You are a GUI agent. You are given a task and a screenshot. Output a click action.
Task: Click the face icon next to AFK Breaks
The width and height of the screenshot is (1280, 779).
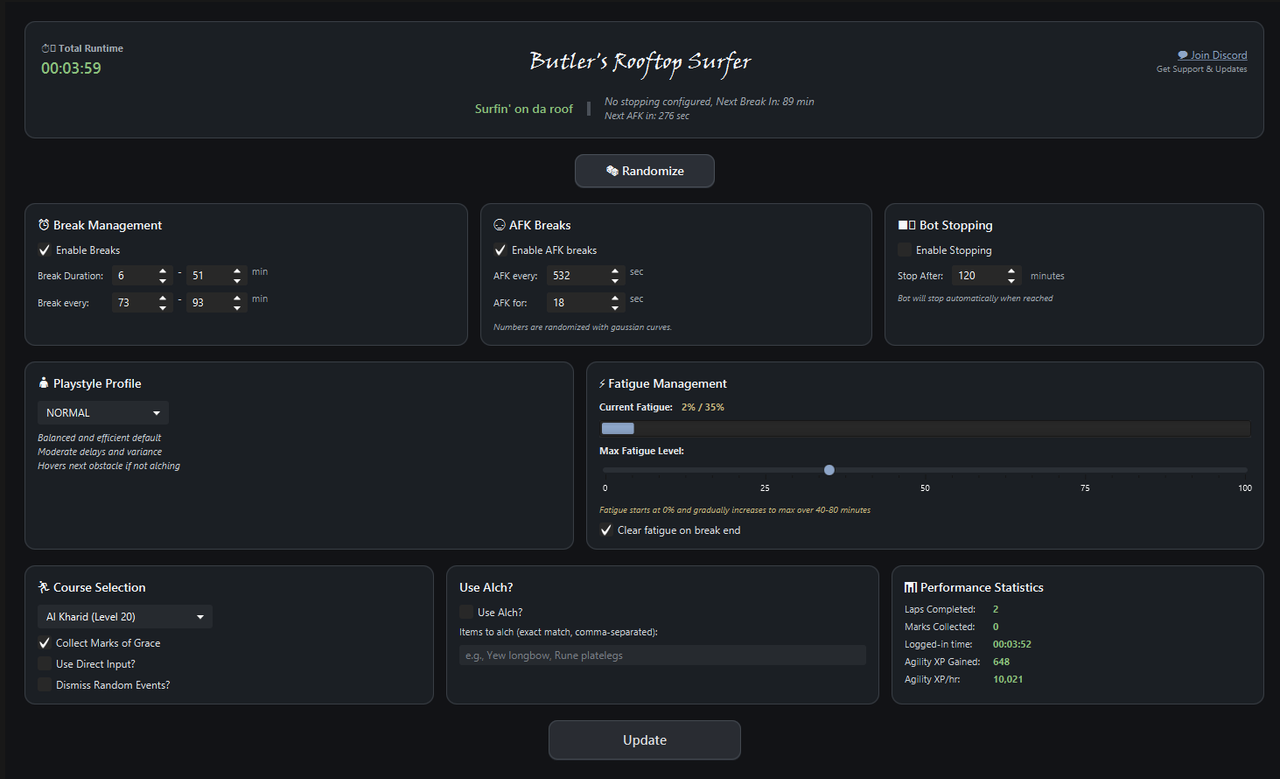(x=500, y=225)
